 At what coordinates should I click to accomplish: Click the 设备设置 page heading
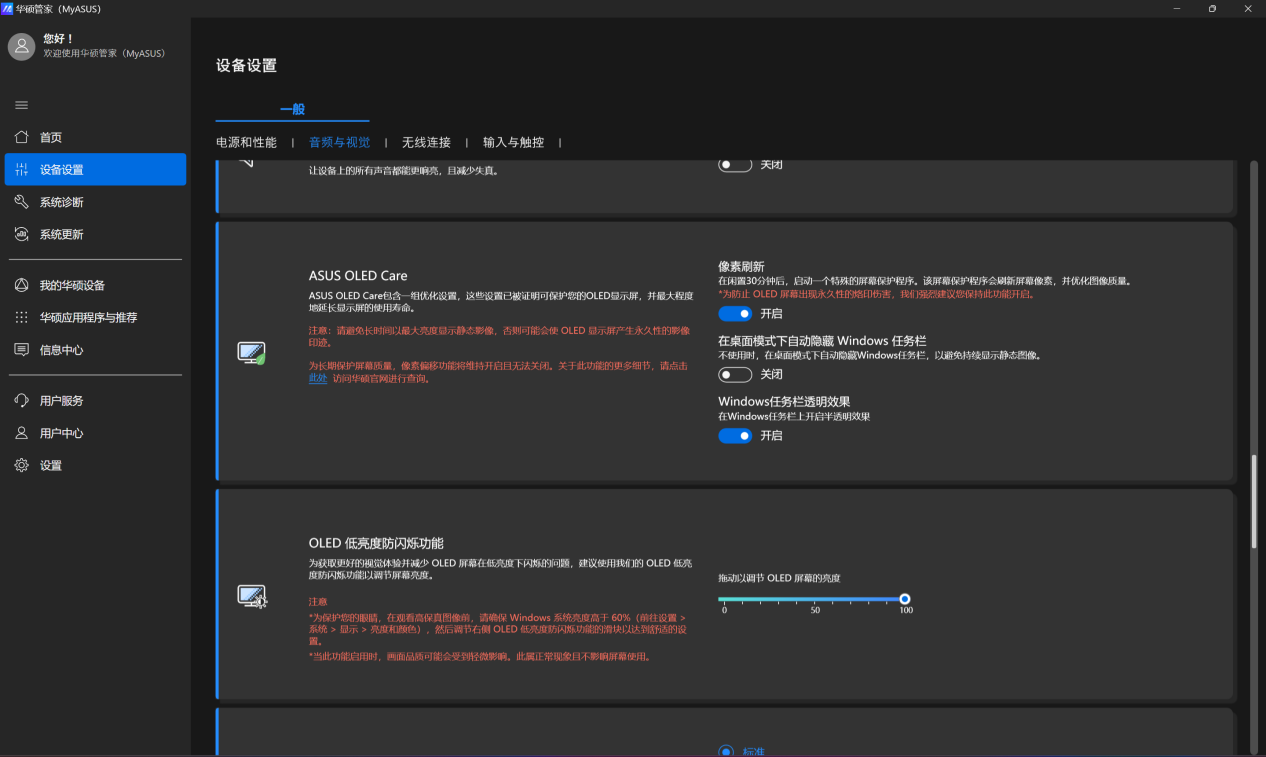click(246, 66)
